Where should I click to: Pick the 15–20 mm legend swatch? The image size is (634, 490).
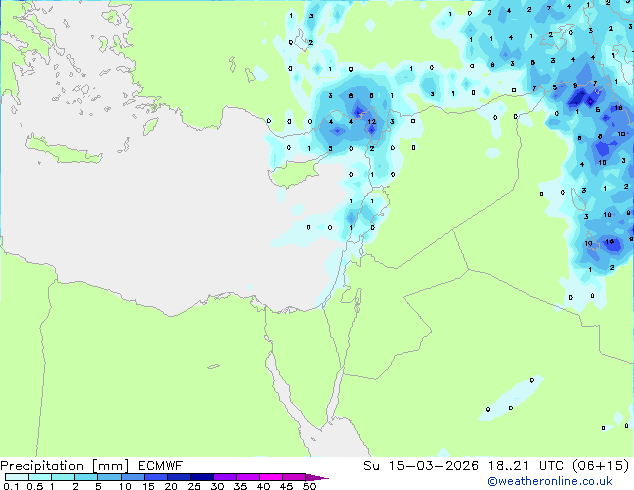(x=155, y=477)
